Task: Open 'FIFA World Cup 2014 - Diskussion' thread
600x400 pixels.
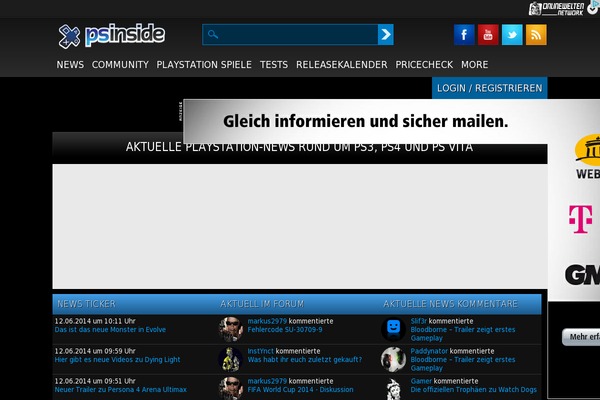Action: pyautogui.click(x=300, y=389)
